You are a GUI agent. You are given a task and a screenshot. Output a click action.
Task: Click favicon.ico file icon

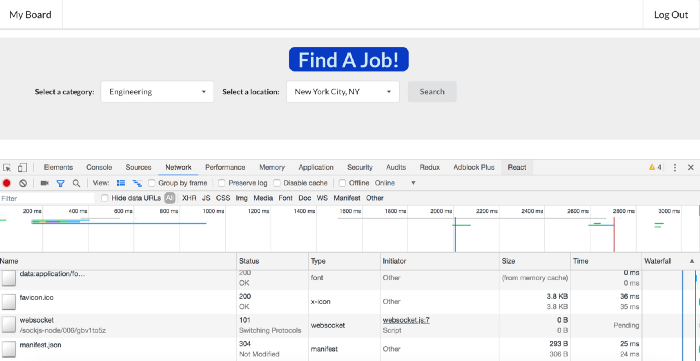pyautogui.click(x=8, y=302)
